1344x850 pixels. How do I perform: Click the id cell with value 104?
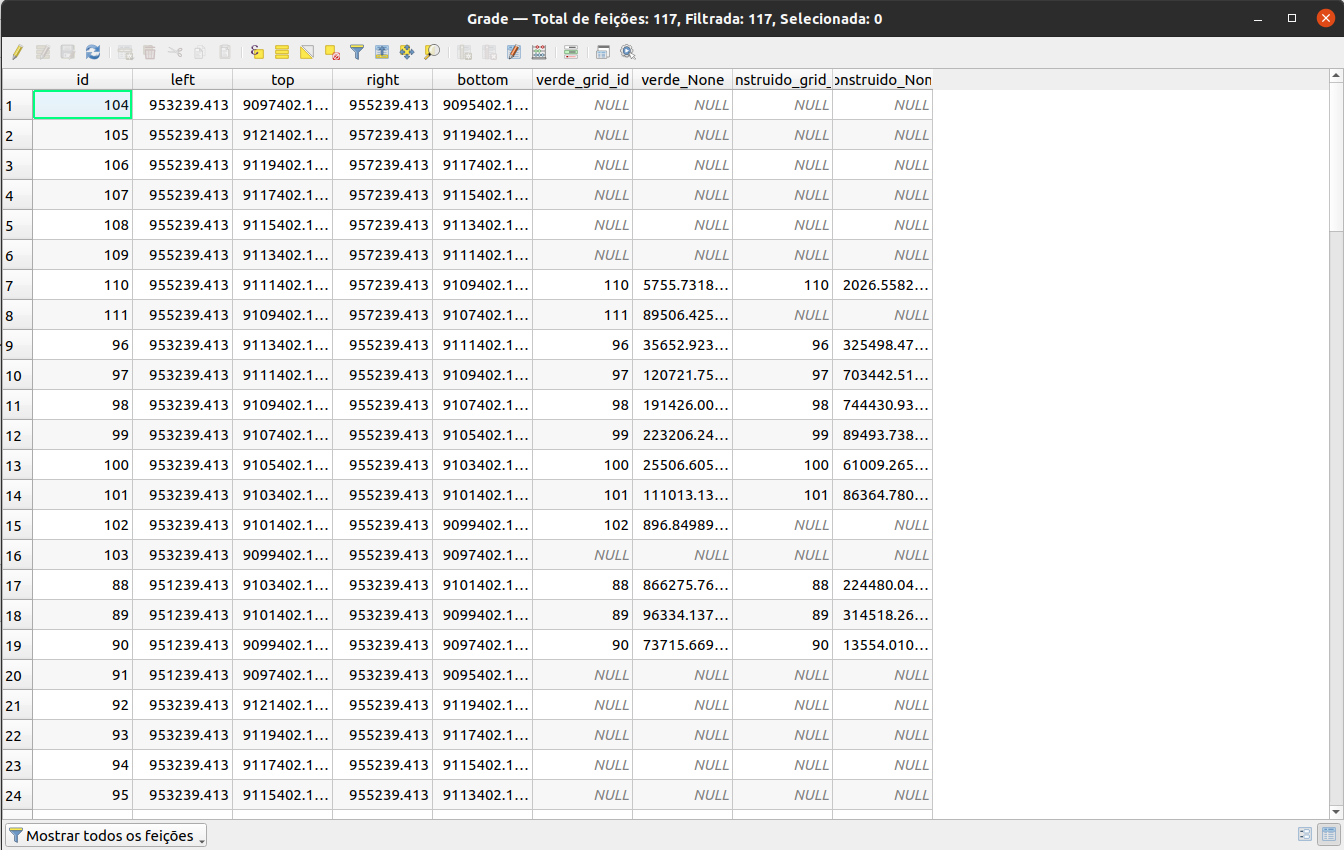[x=83, y=105]
